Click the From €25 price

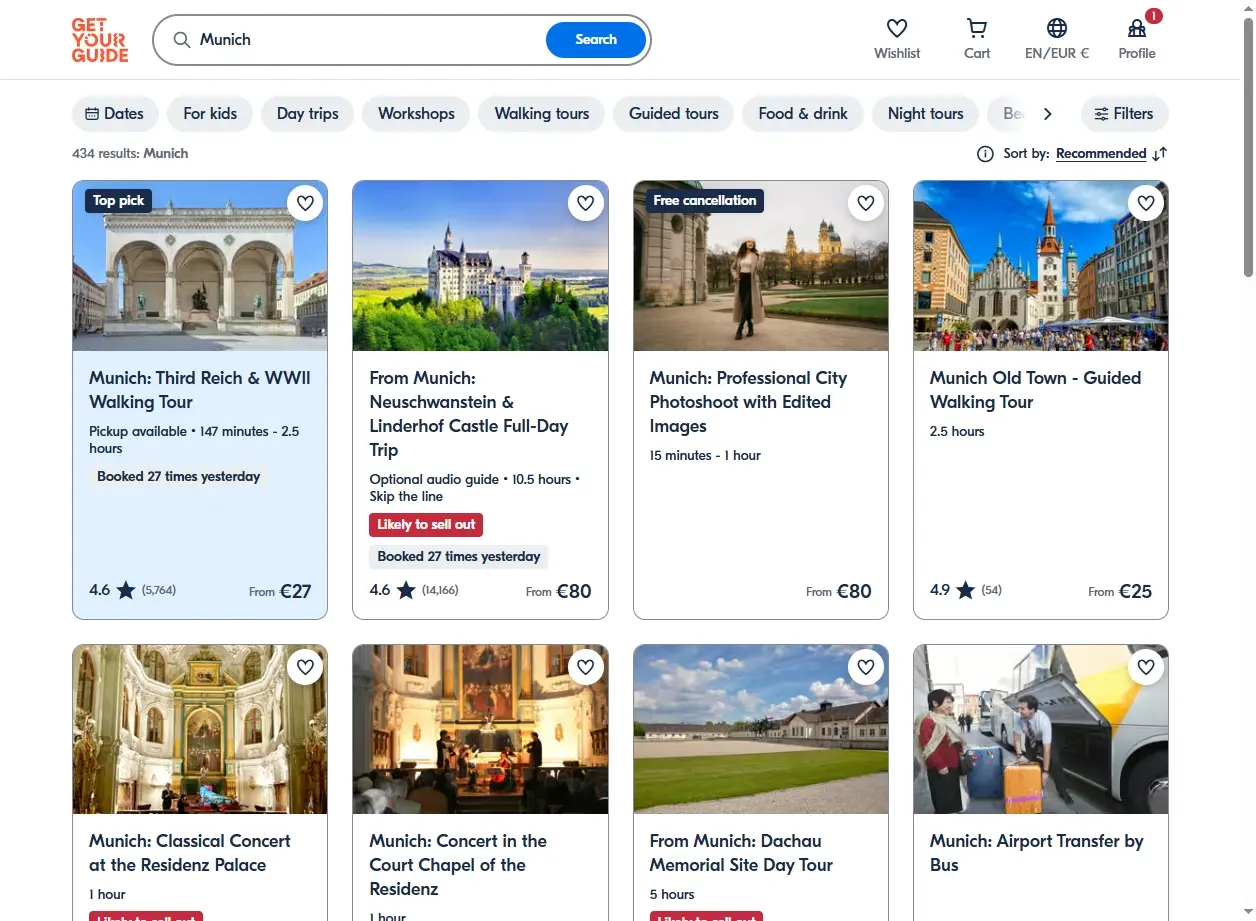(x=1120, y=591)
